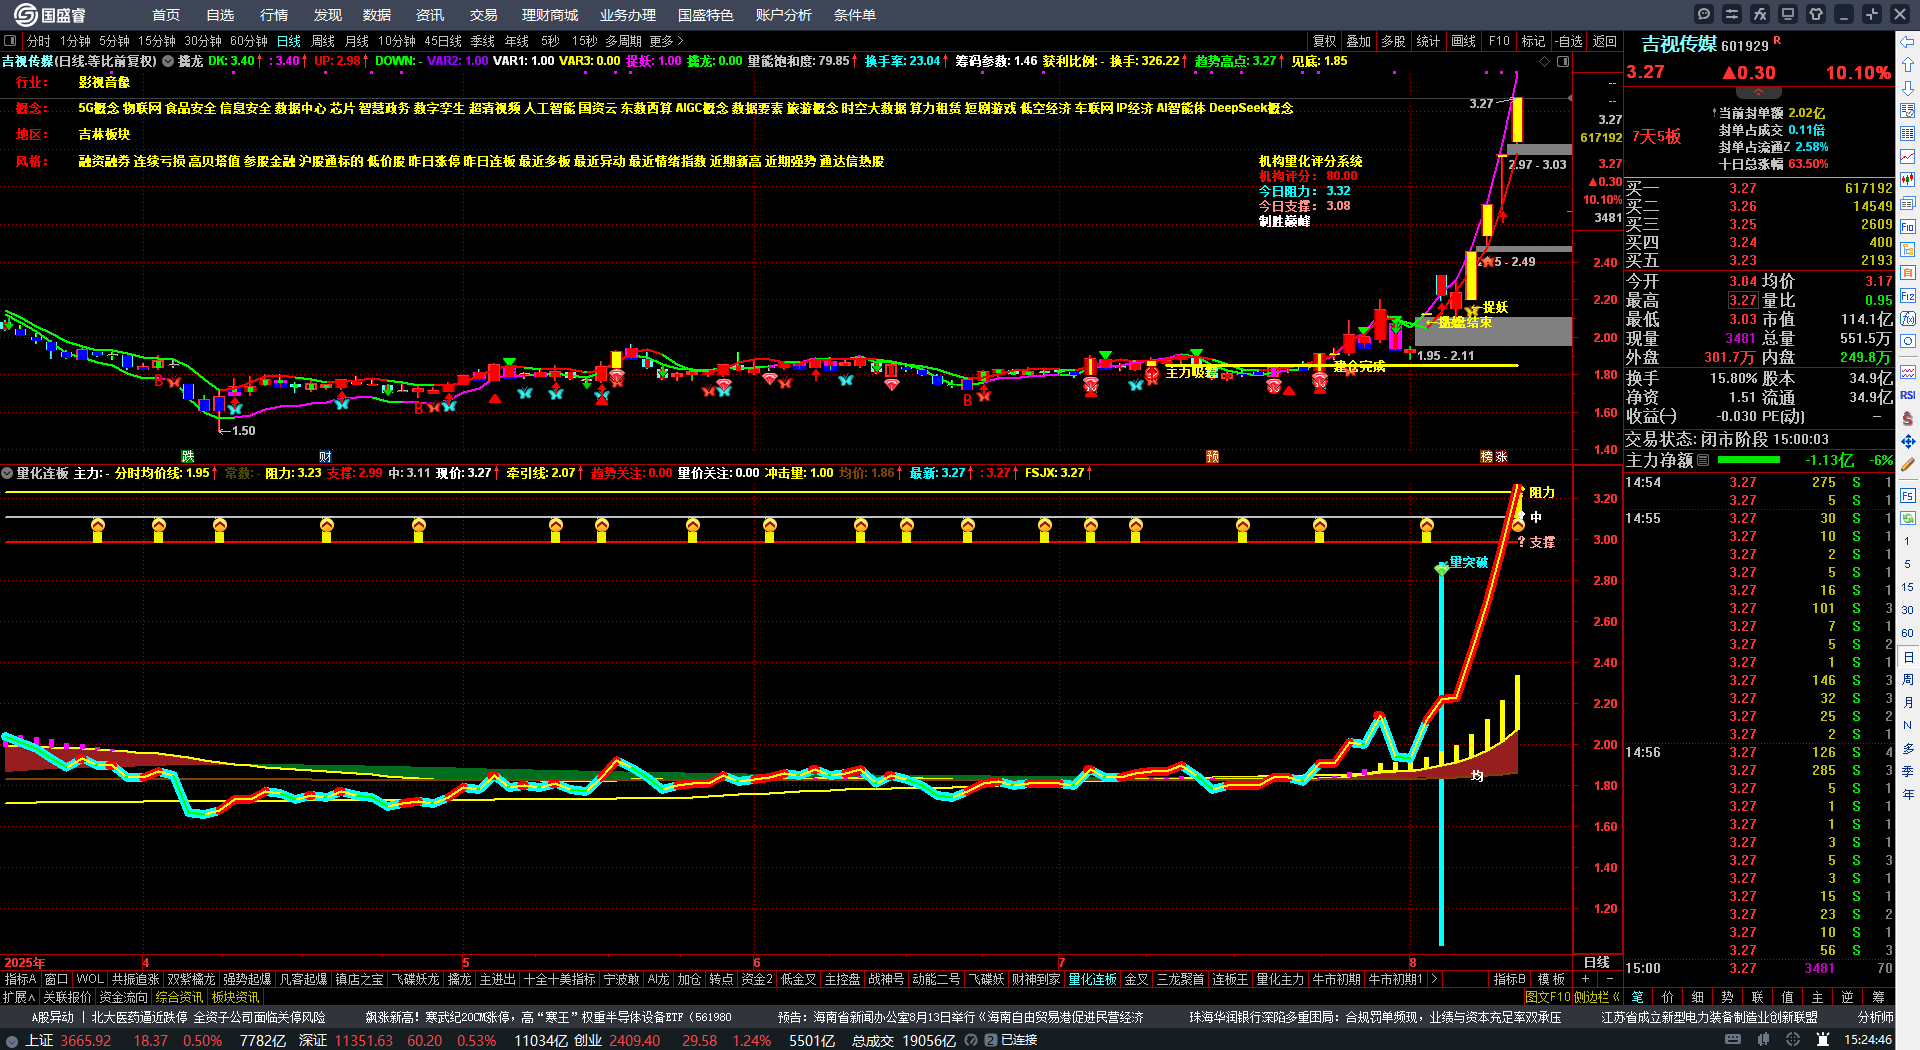Click the Guosheng logo at top left
This screenshot has width=1920, height=1050.
pos(50,15)
